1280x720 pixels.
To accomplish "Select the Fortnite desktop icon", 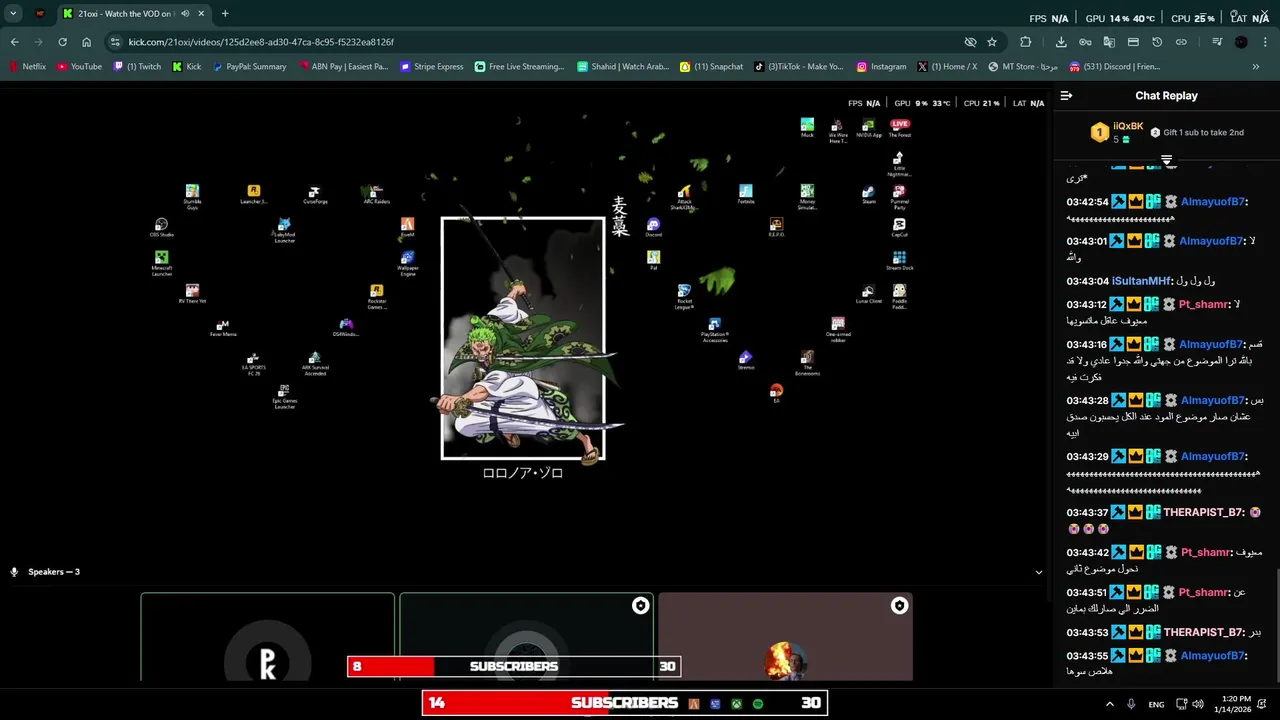I will tap(745, 194).
